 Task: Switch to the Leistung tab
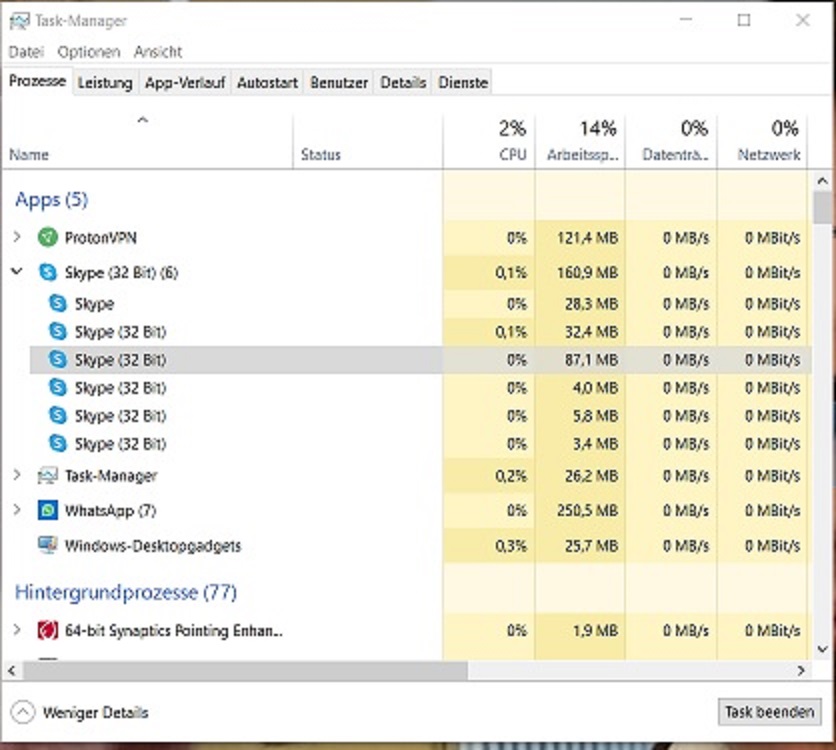coord(105,83)
